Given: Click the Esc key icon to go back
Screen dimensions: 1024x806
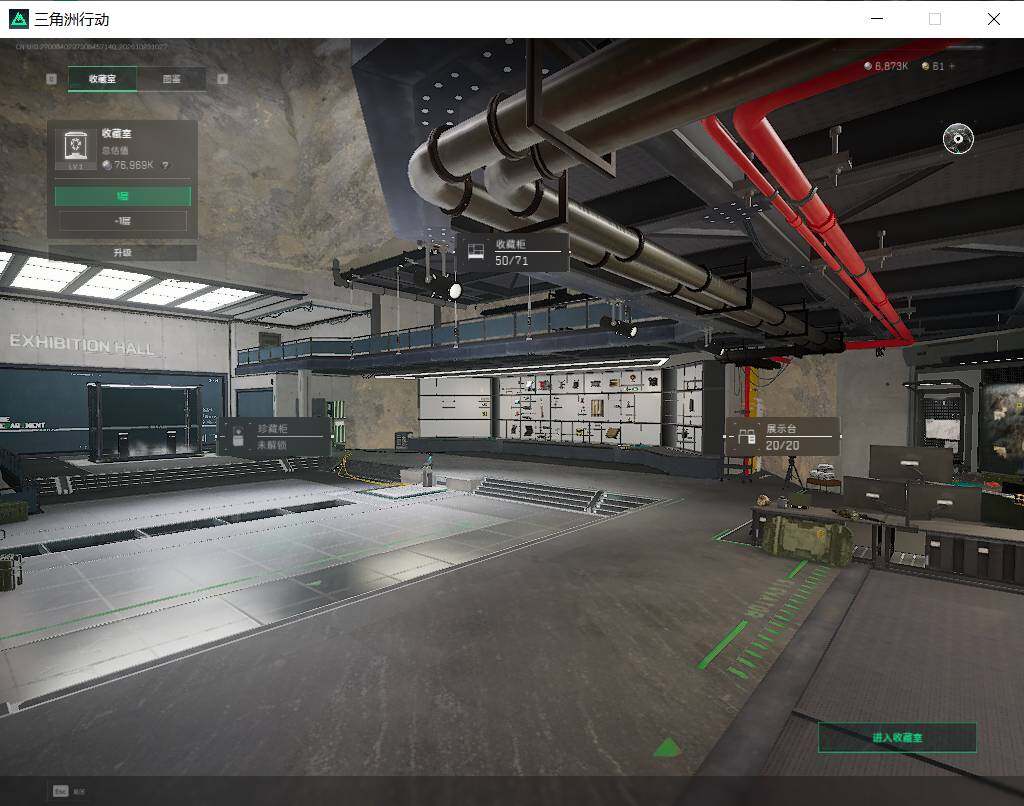Looking at the screenshot, I should (x=60, y=791).
